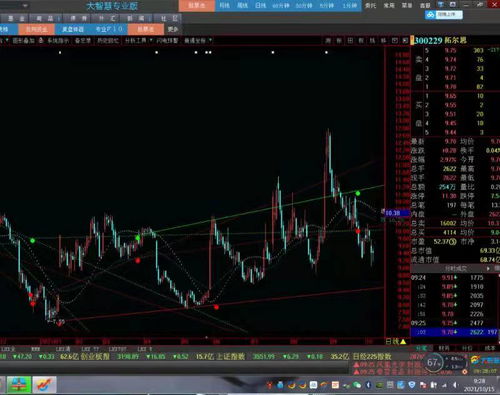Select the 日线 period tab
The height and width of the screenshot is (395, 500).
tap(260, 5)
